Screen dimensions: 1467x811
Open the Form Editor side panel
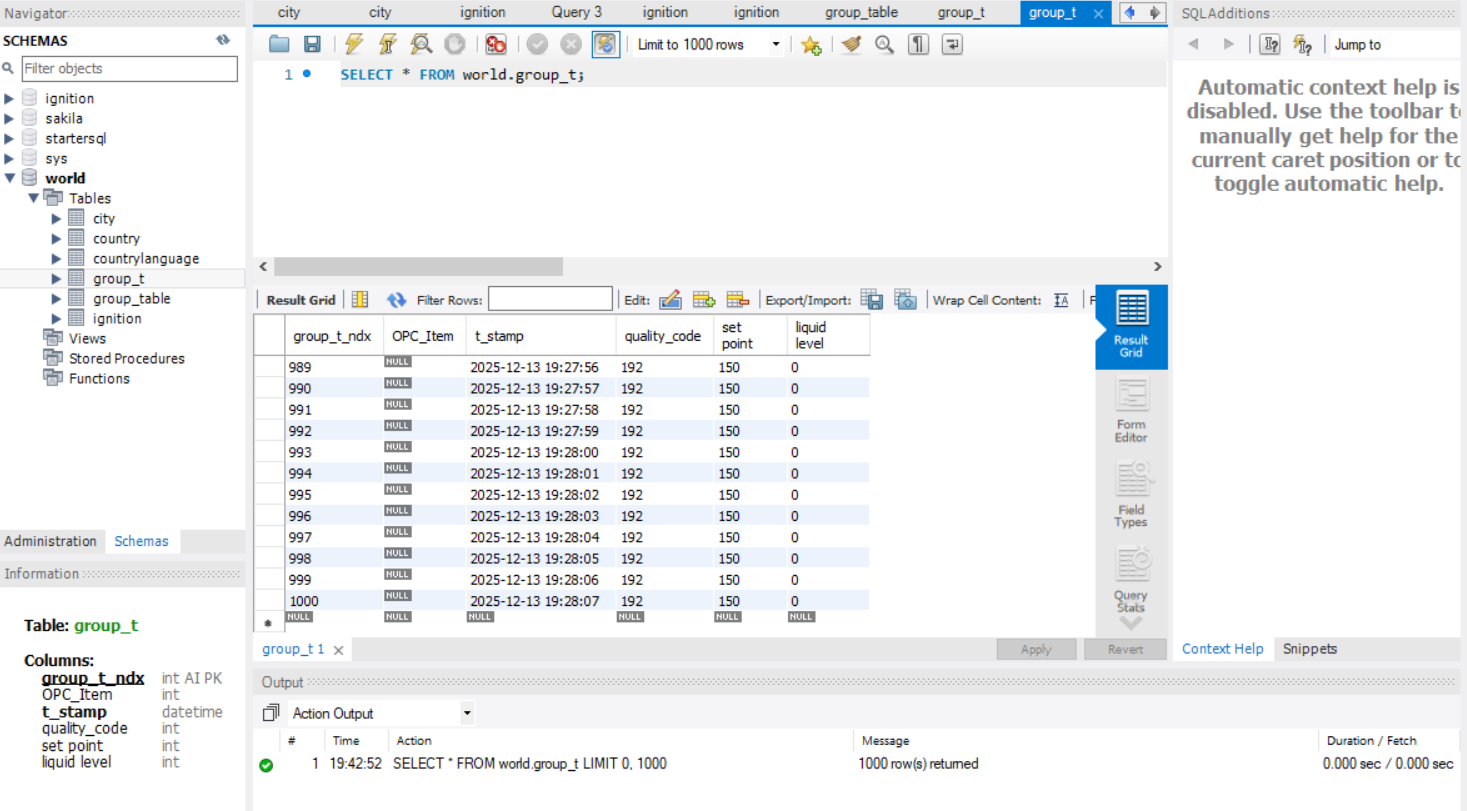pyautogui.click(x=1131, y=411)
